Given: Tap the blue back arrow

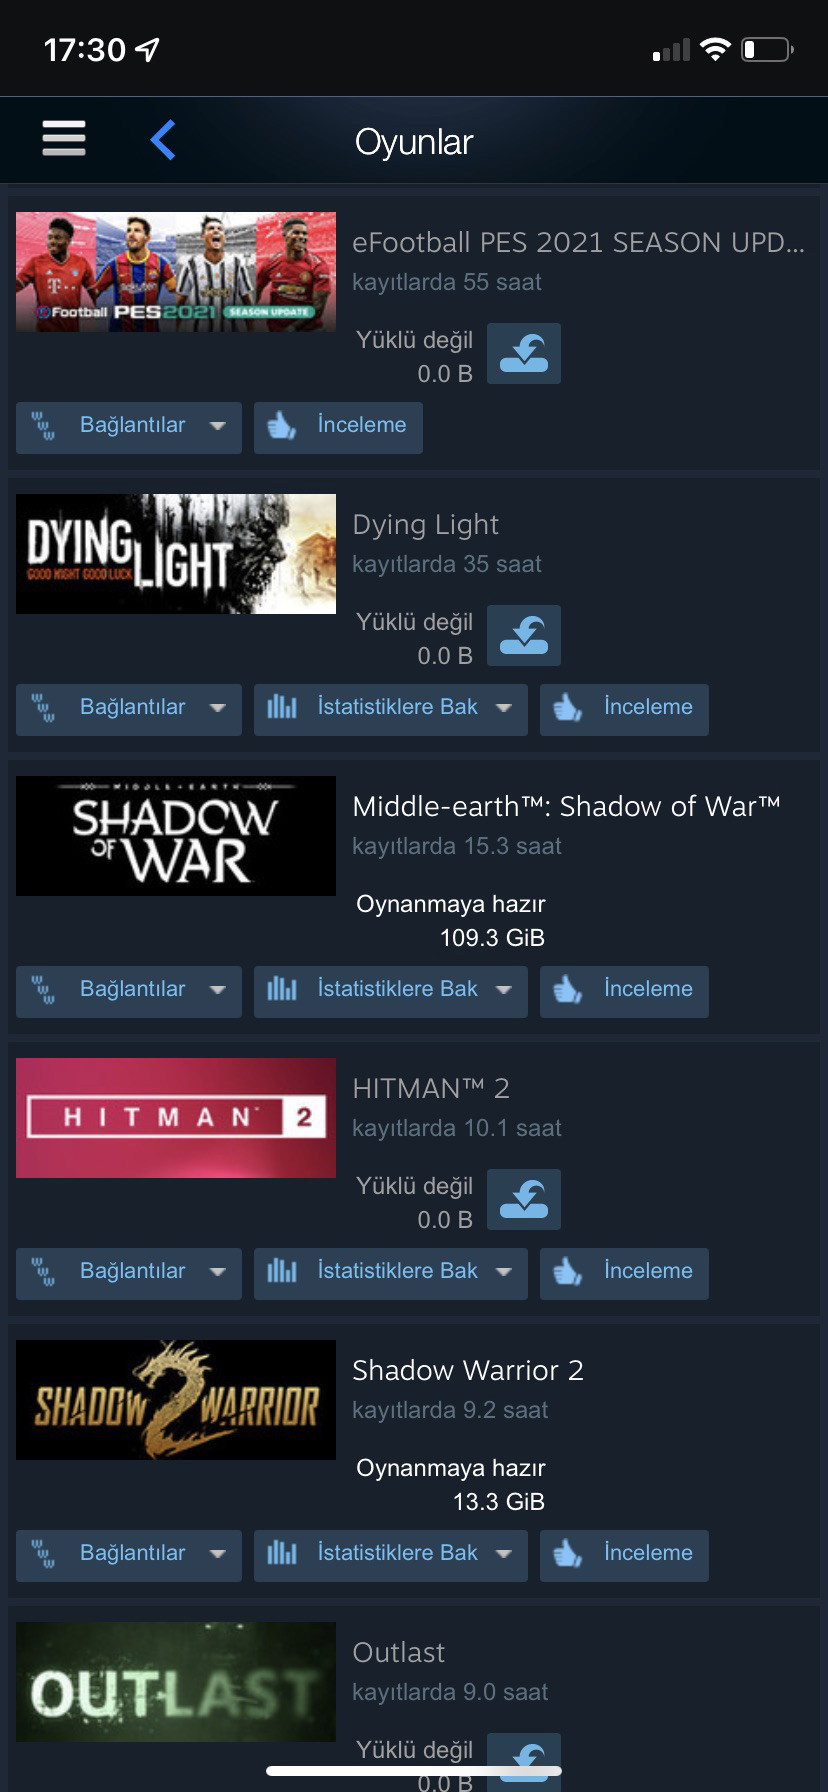Looking at the screenshot, I should (163, 140).
